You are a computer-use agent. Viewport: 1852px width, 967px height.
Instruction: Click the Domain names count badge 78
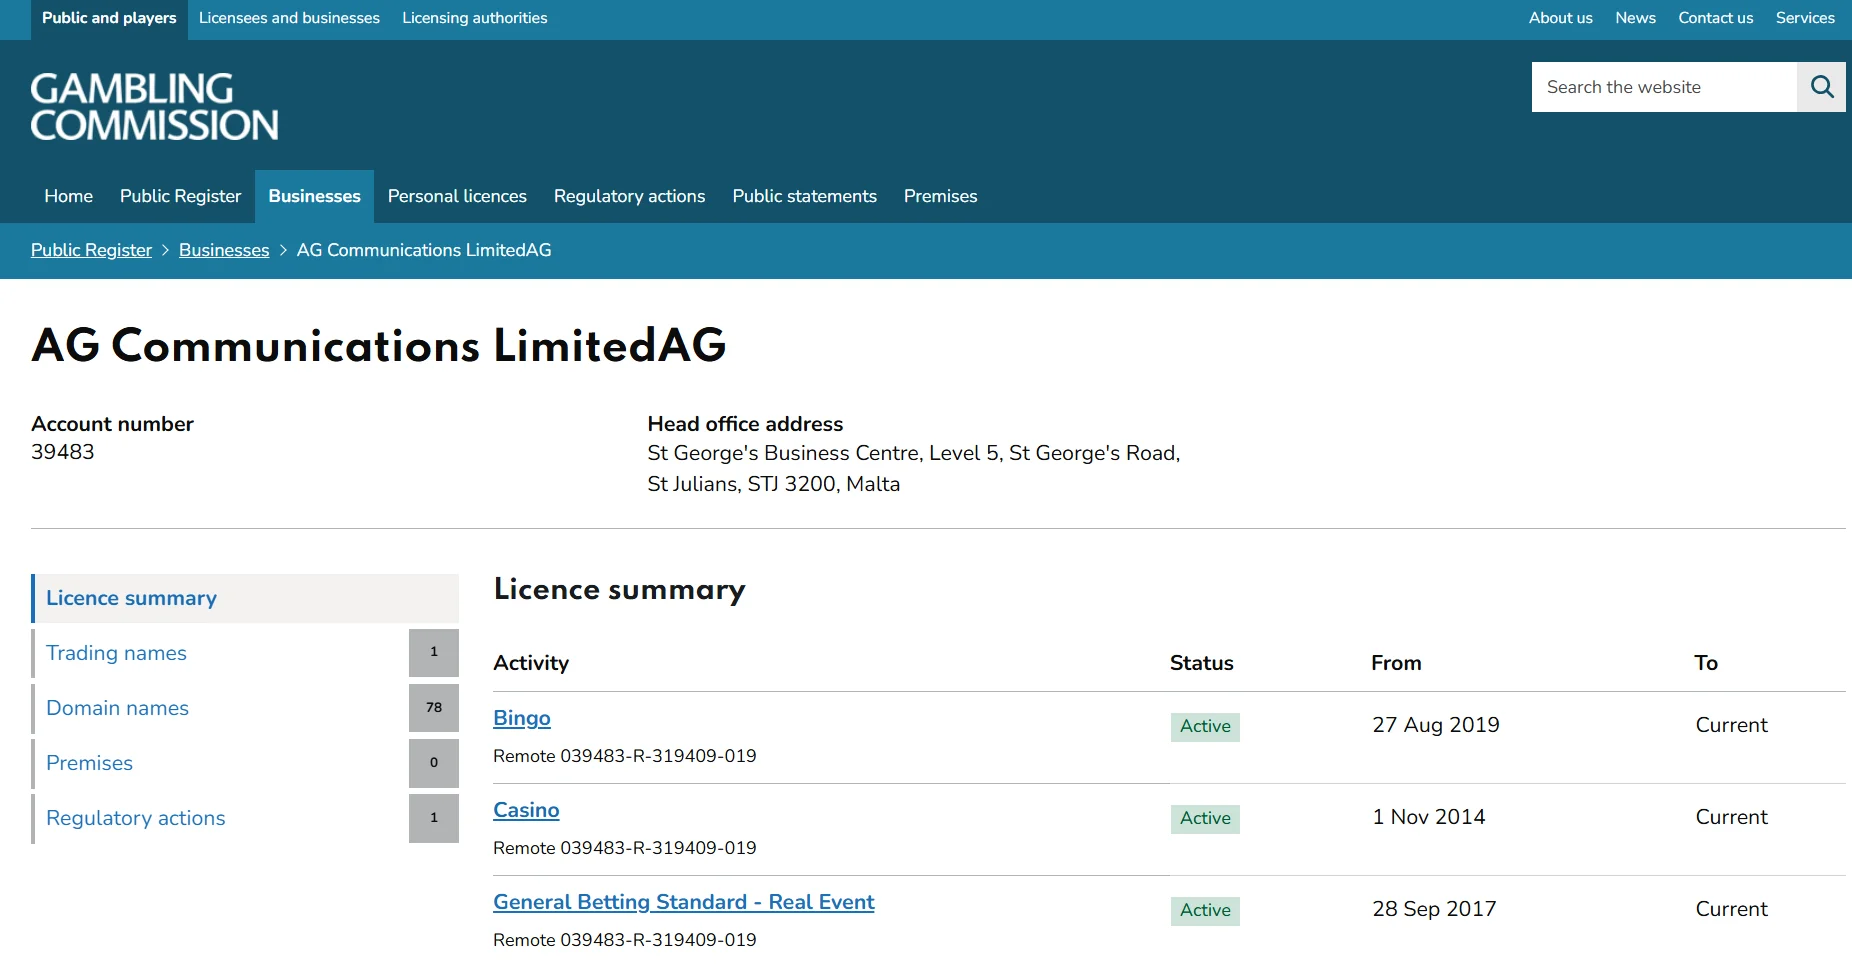tap(434, 708)
